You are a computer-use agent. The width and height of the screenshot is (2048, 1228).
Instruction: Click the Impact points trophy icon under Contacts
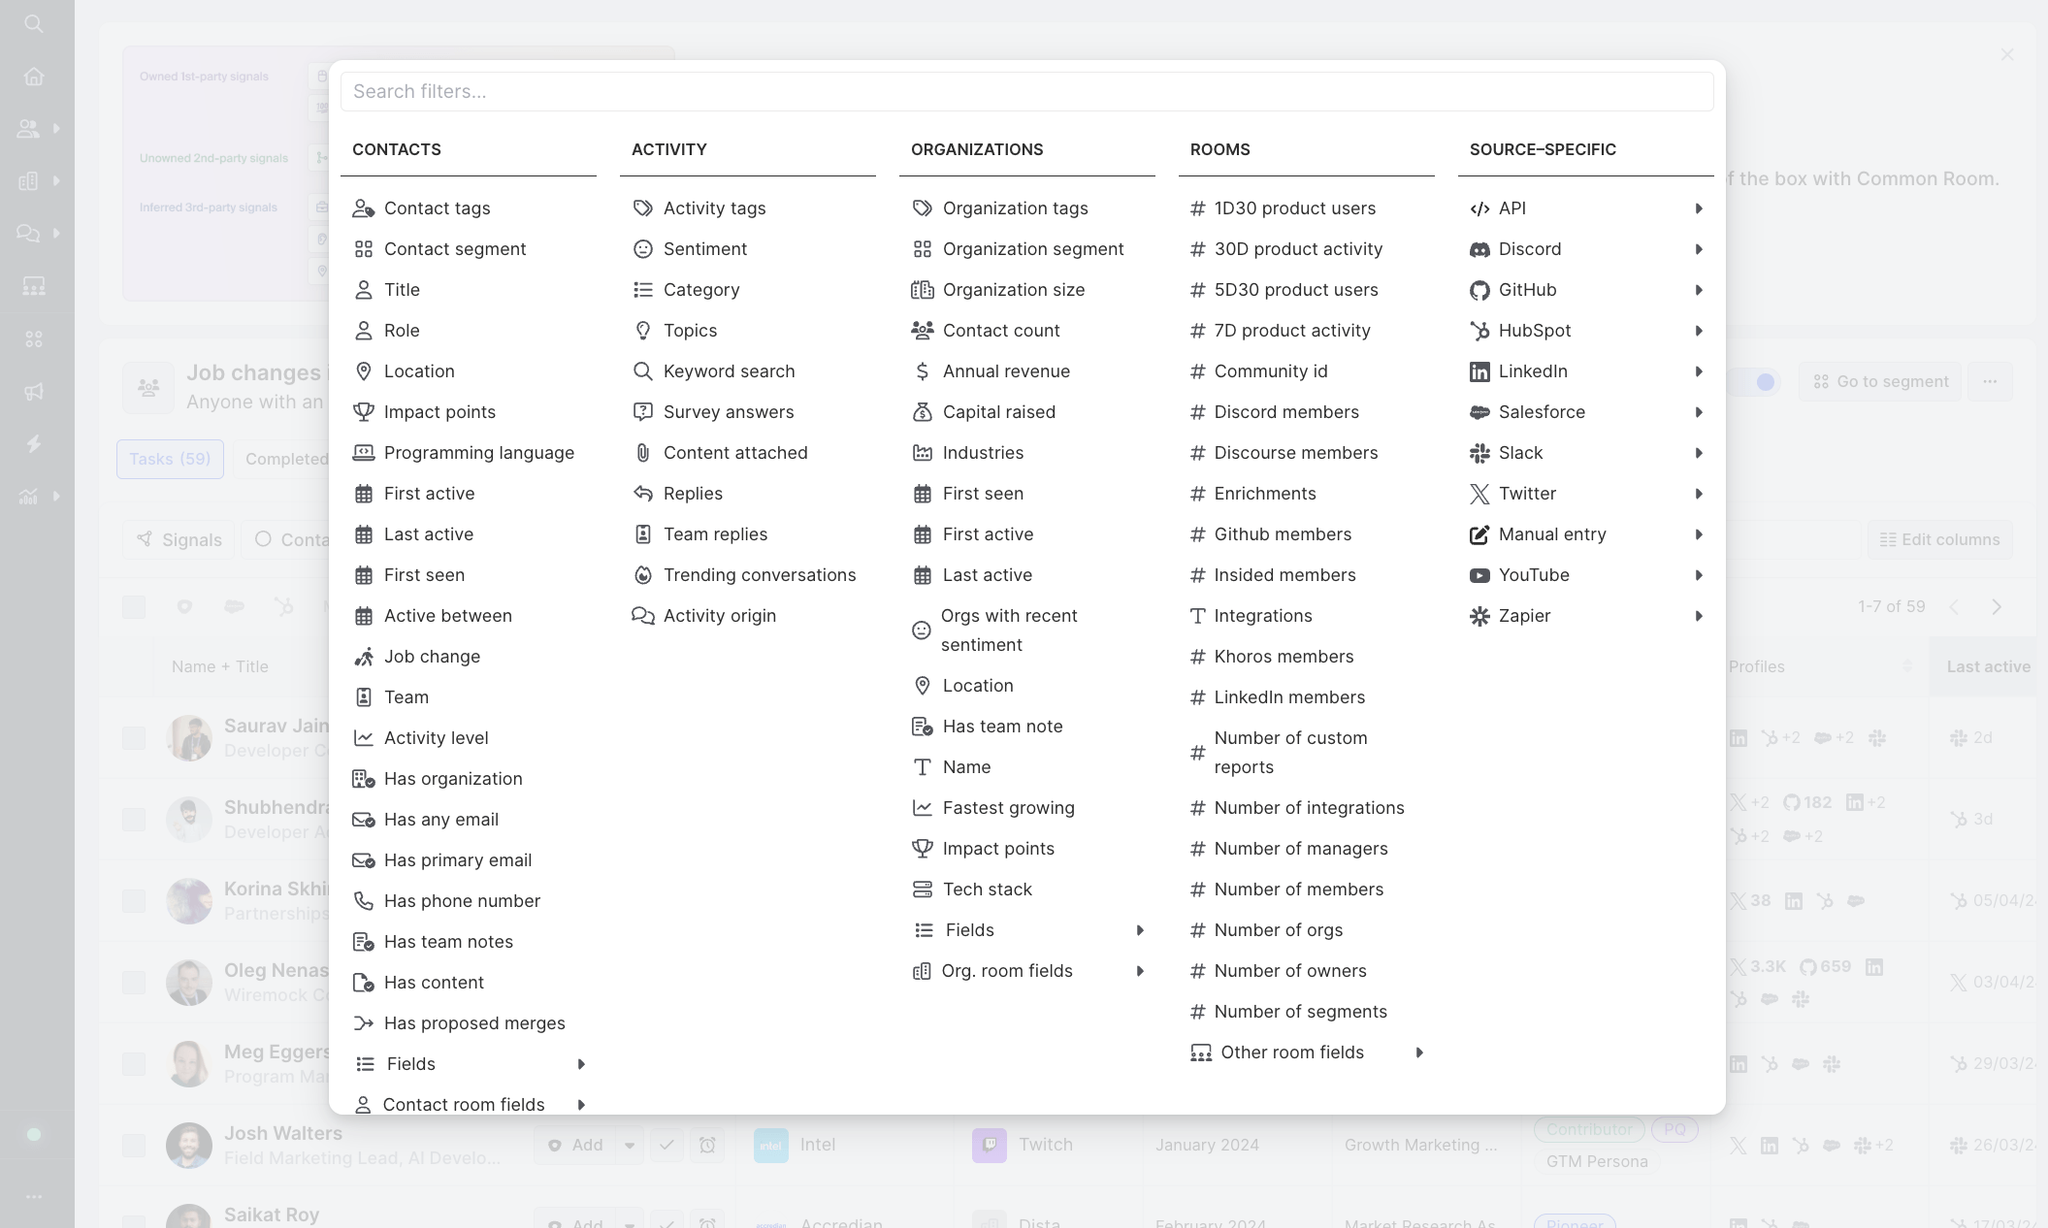coord(364,412)
